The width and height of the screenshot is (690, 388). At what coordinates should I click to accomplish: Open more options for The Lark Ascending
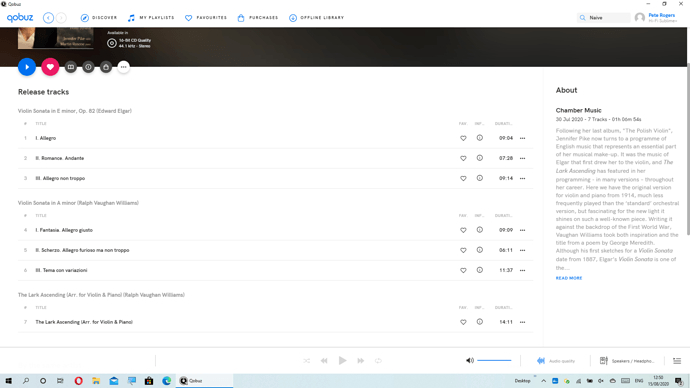522,322
